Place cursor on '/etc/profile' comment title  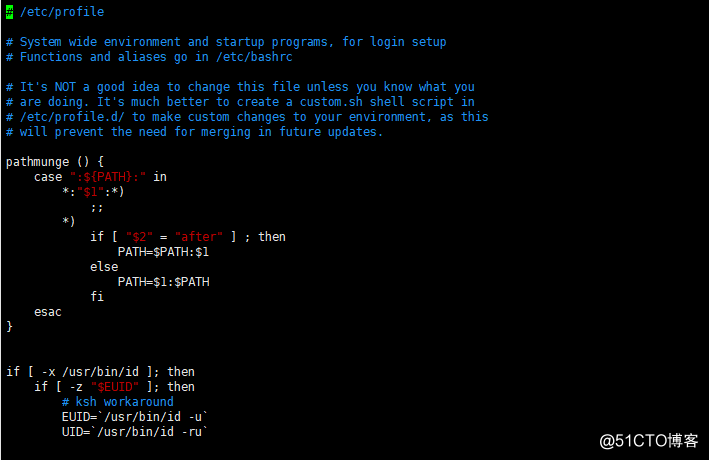point(62,12)
